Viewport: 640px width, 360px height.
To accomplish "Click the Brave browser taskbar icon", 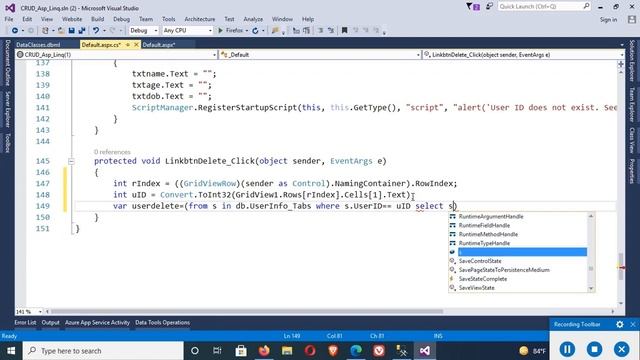I will pos(333,351).
